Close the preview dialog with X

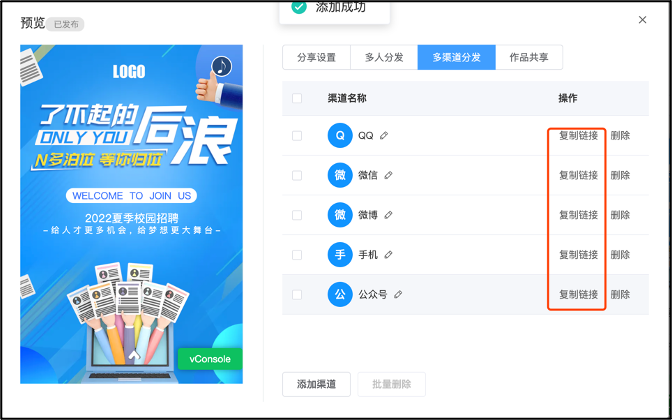click(x=642, y=20)
